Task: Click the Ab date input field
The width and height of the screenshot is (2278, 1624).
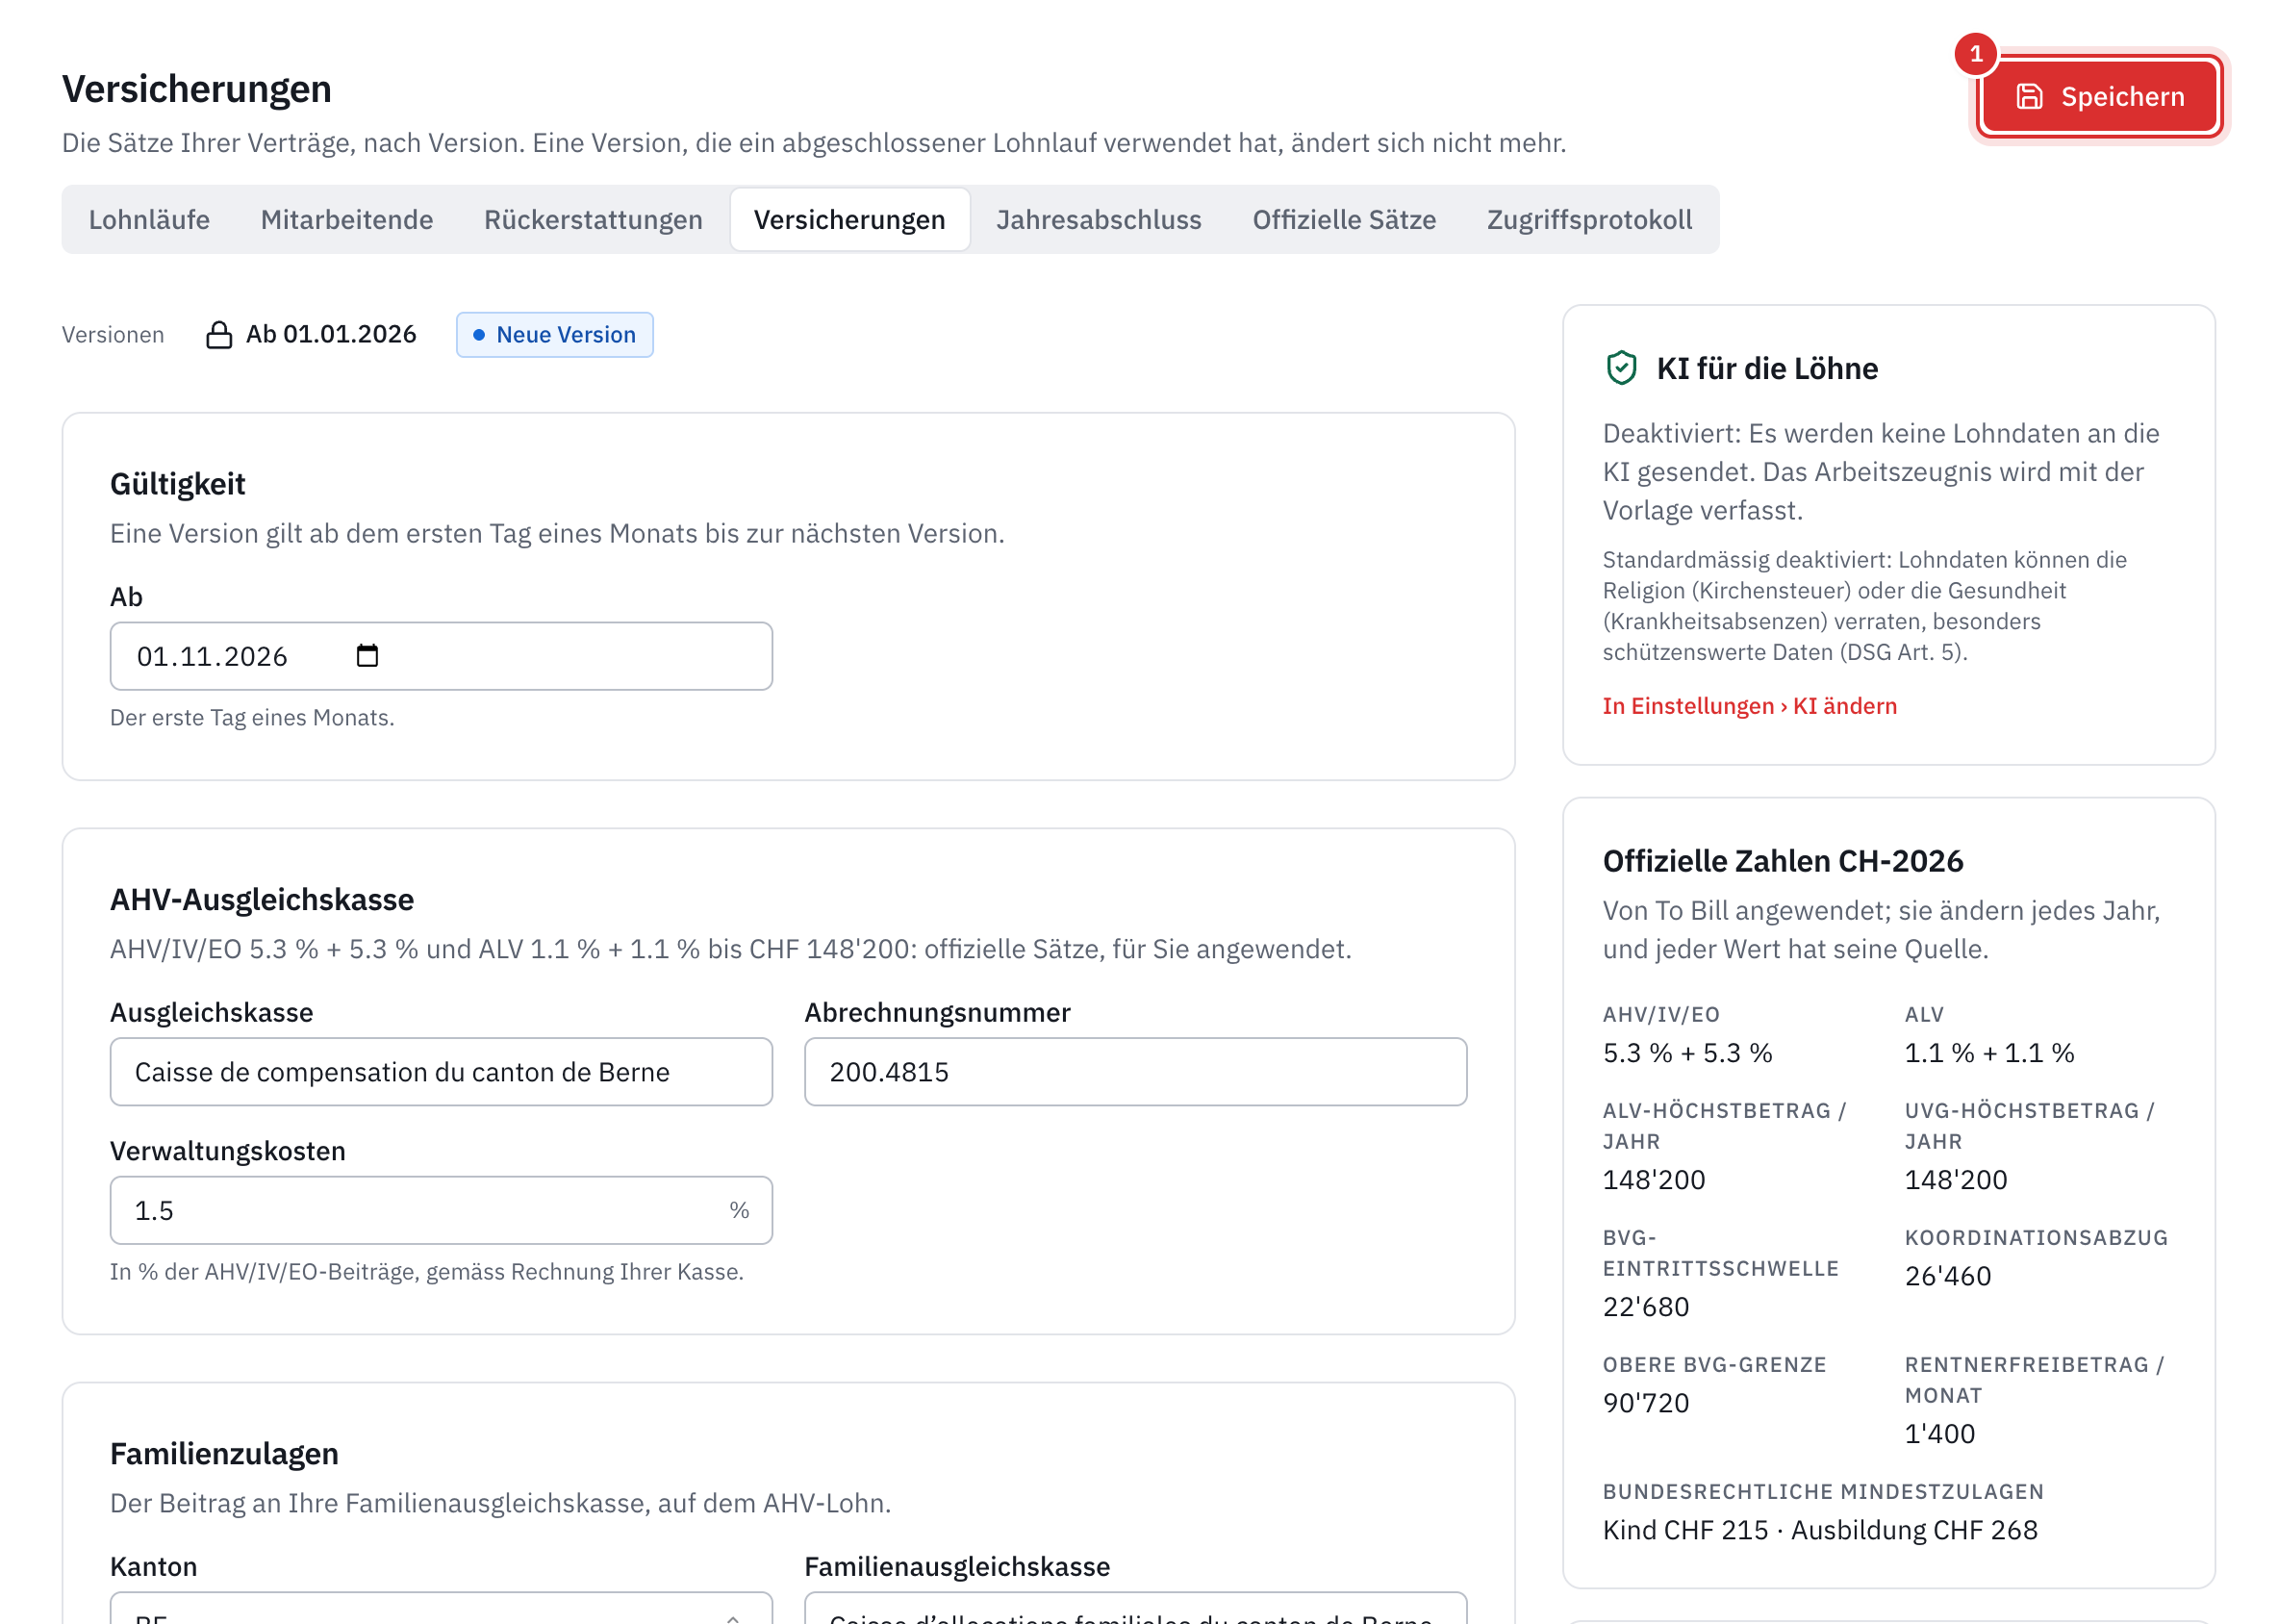Action: (x=441, y=656)
